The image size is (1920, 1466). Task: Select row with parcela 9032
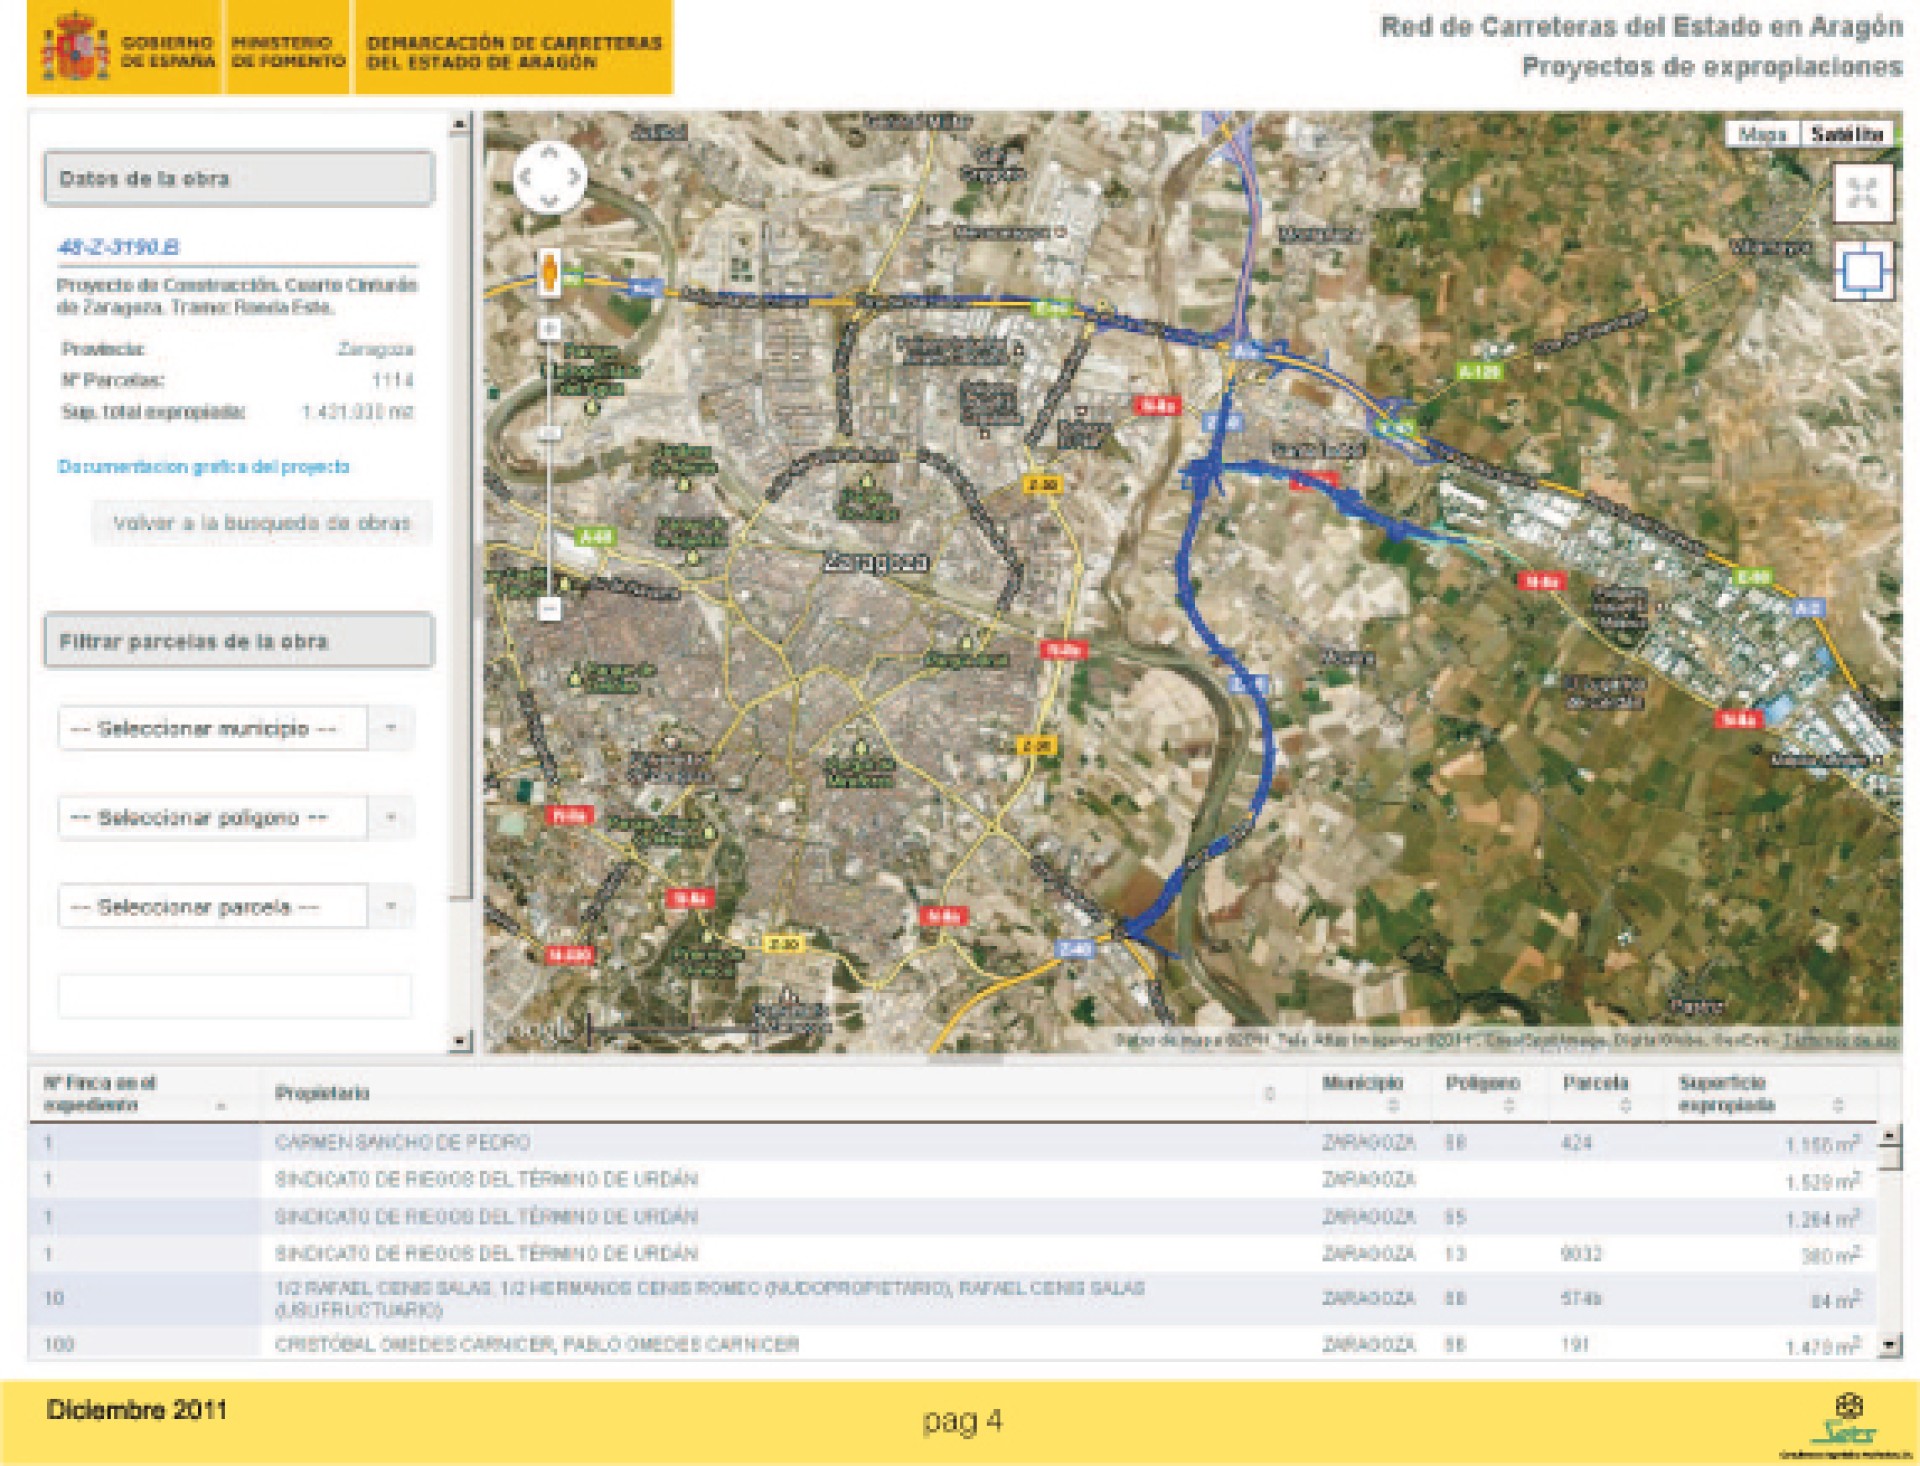click(952, 1254)
